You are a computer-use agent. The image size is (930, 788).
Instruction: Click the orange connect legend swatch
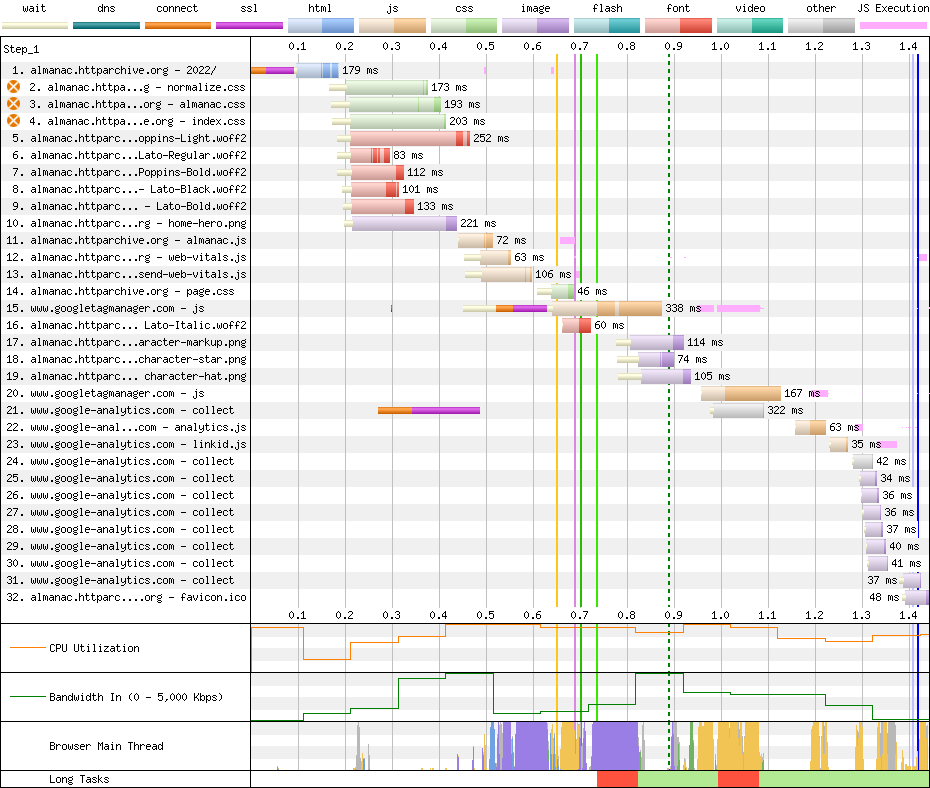click(178, 24)
